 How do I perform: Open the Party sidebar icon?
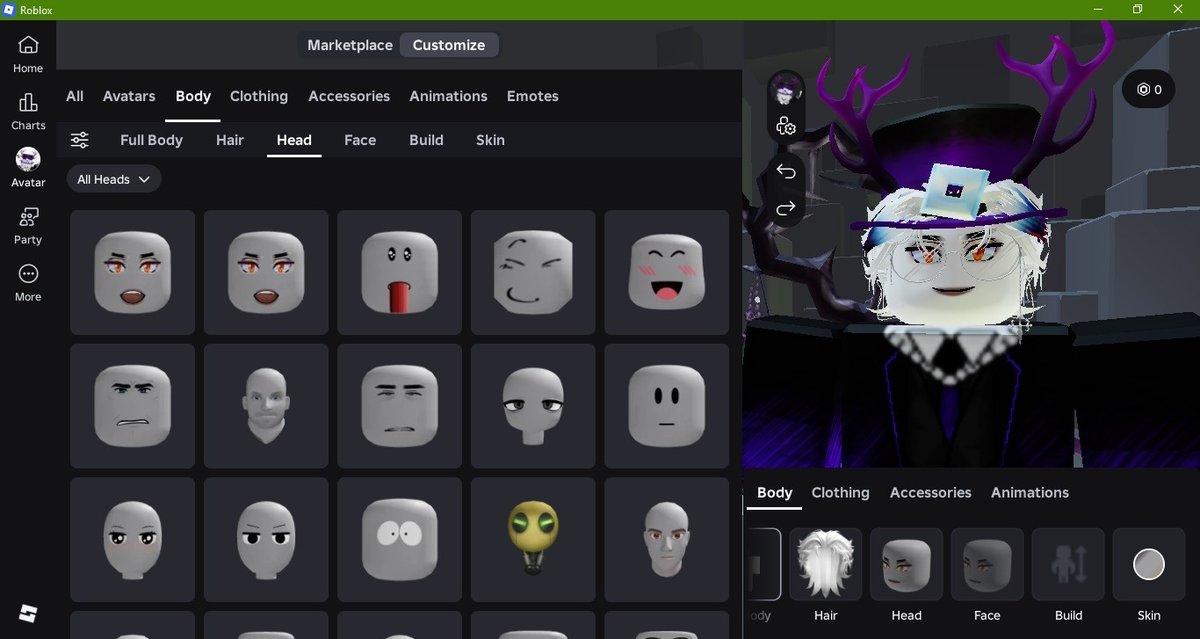[28, 225]
